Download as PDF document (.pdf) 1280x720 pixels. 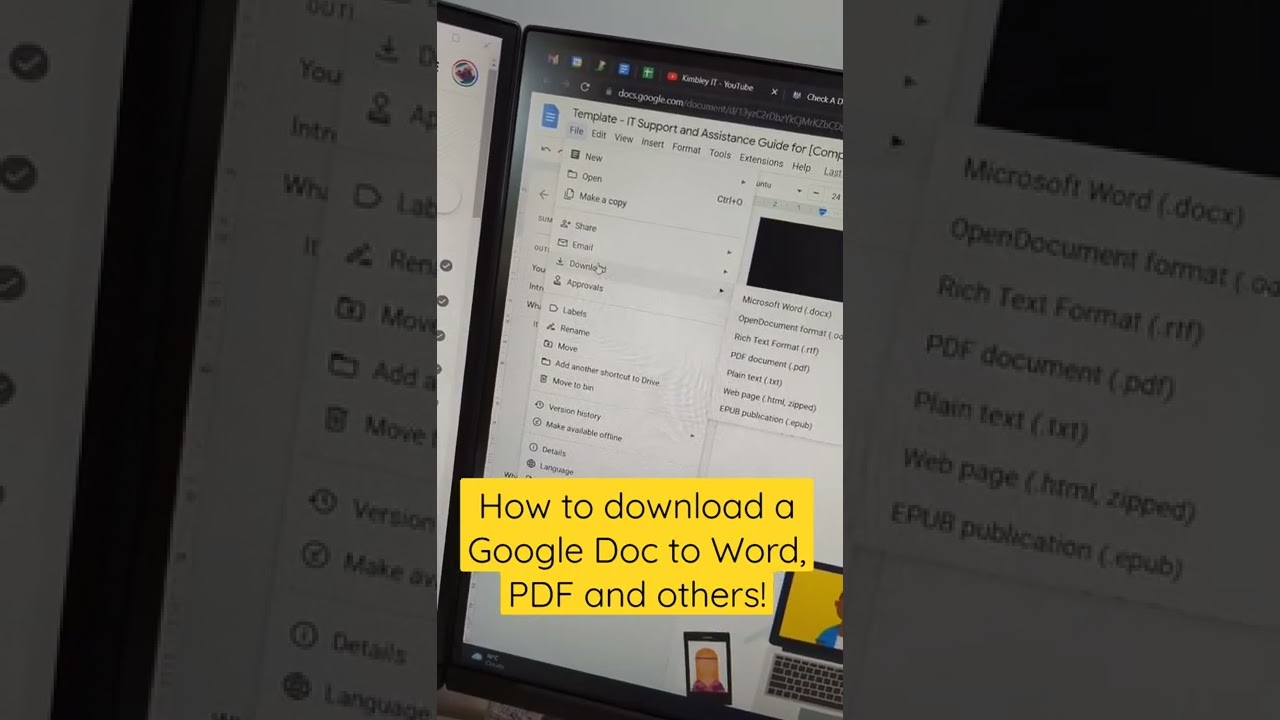pyautogui.click(x=769, y=361)
